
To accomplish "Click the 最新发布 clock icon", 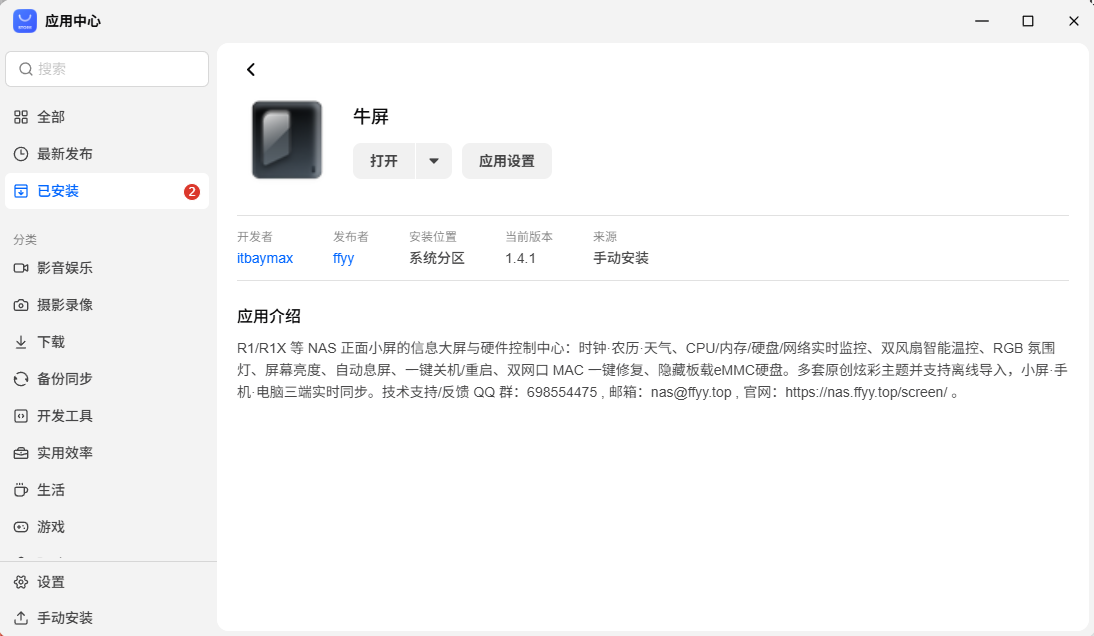I will 21,154.
